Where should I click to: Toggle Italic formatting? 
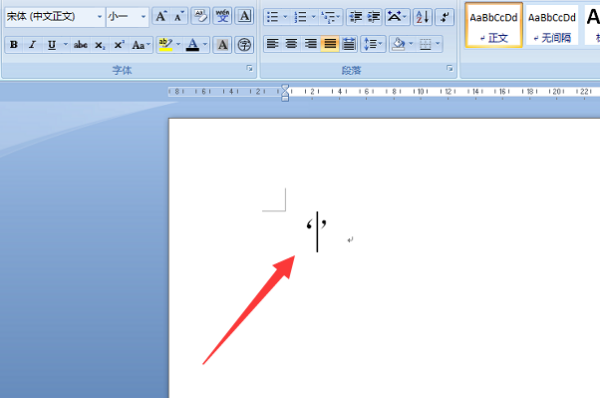click(33, 45)
